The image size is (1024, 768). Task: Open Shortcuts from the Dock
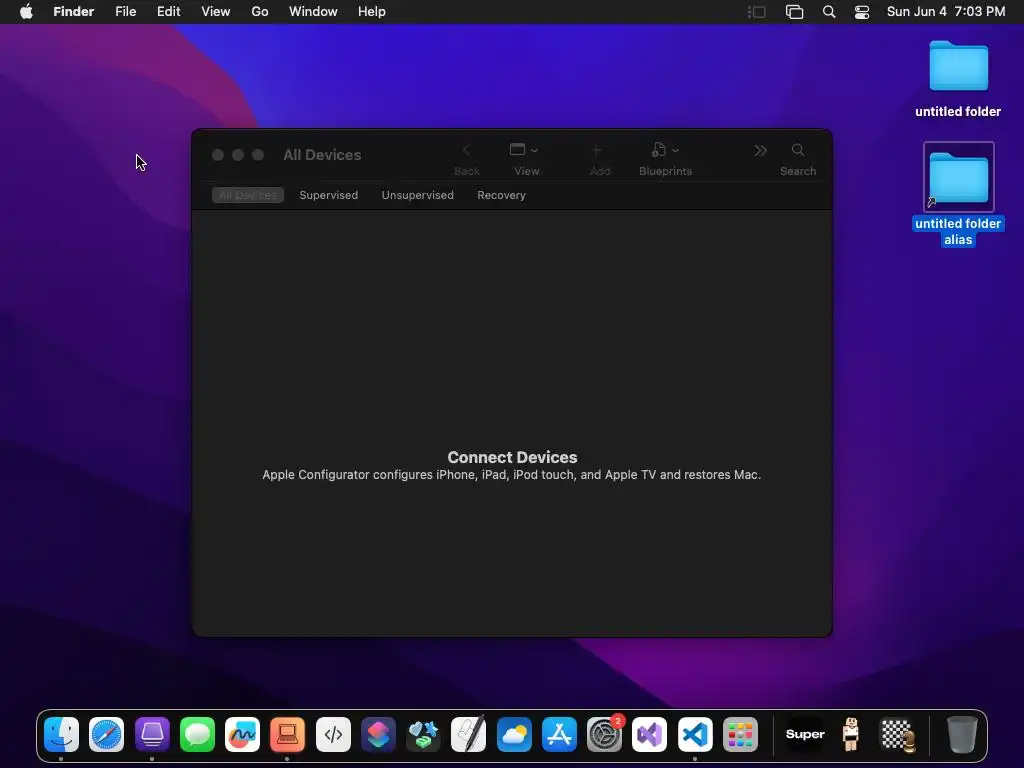378,735
